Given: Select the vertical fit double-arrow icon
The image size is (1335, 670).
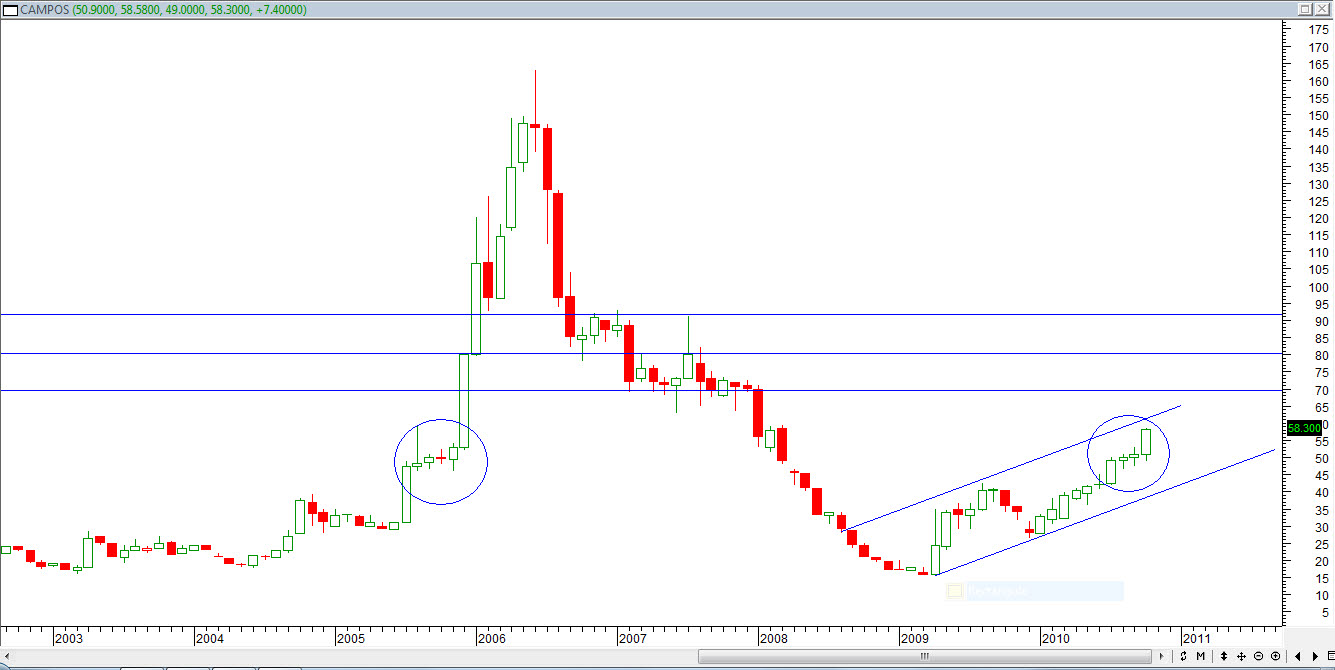Looking at the screenshot, I should (1224, 657).
